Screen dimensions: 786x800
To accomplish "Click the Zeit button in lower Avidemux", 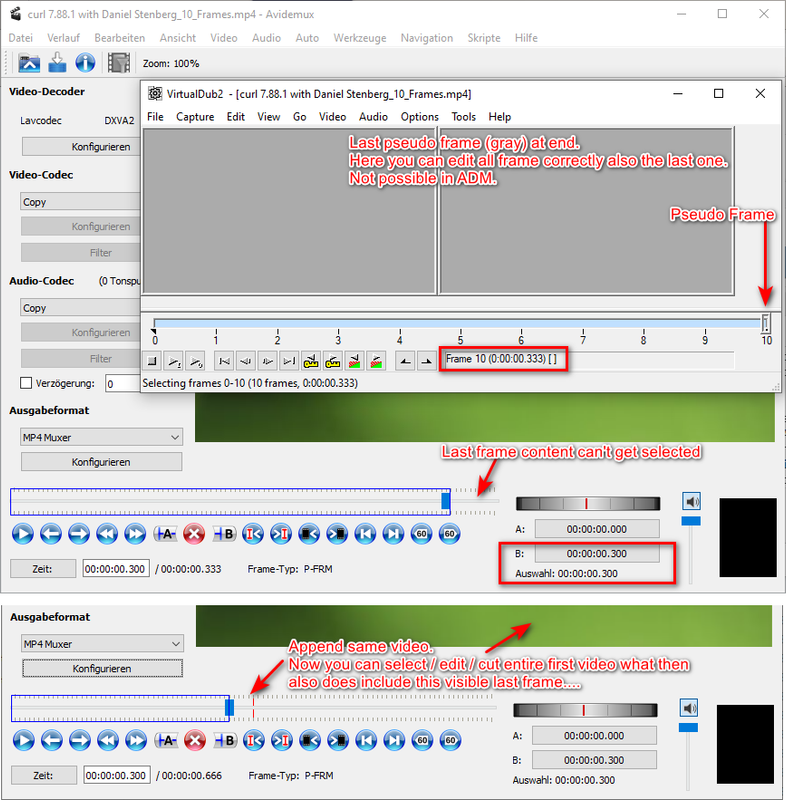I will click(x=44, y=775).
